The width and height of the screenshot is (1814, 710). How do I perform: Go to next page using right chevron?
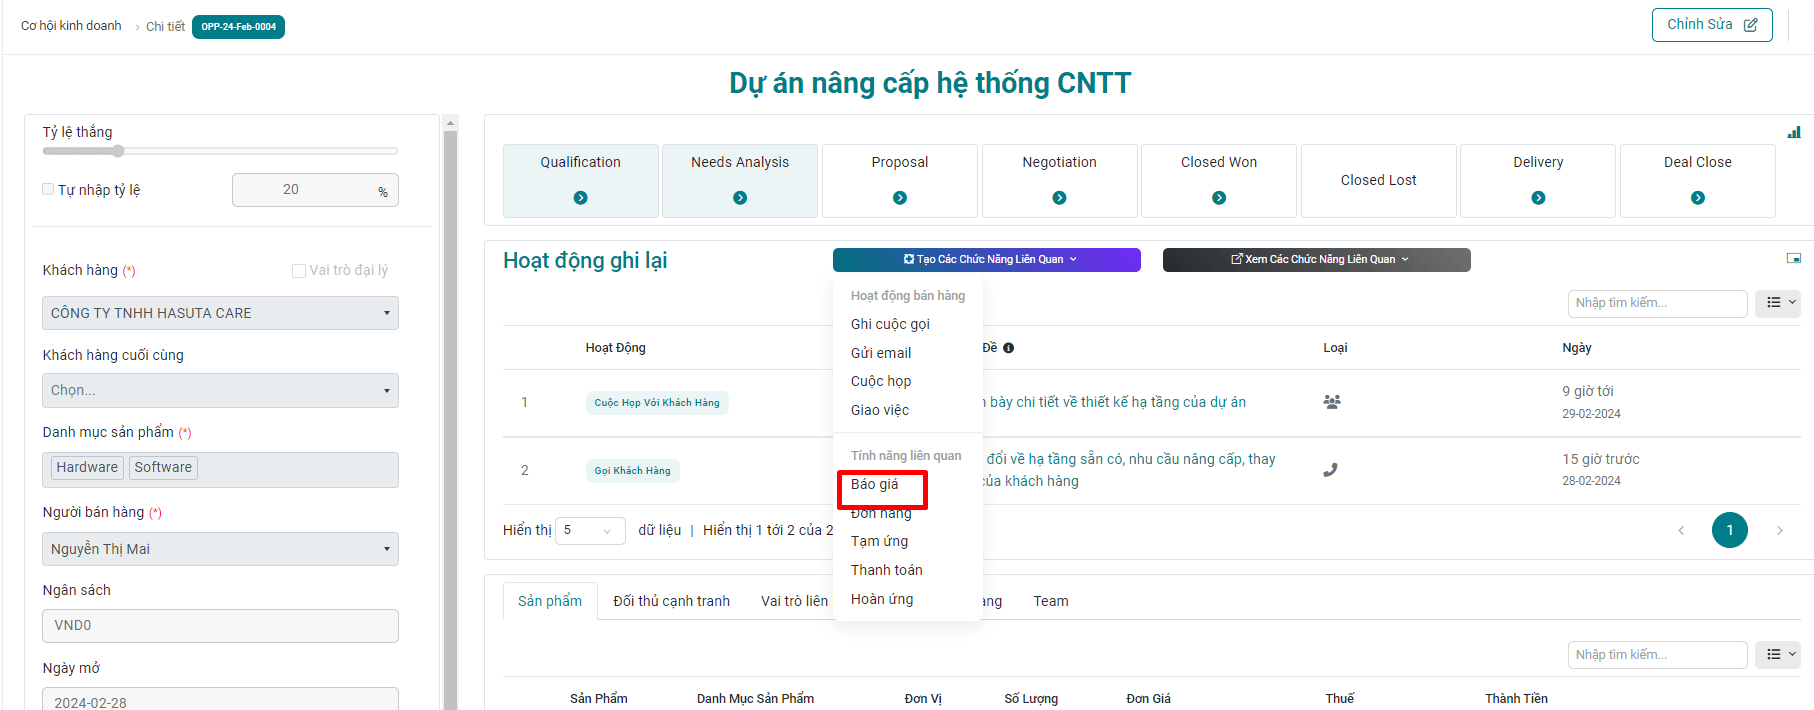click(x=1779, y=530)
